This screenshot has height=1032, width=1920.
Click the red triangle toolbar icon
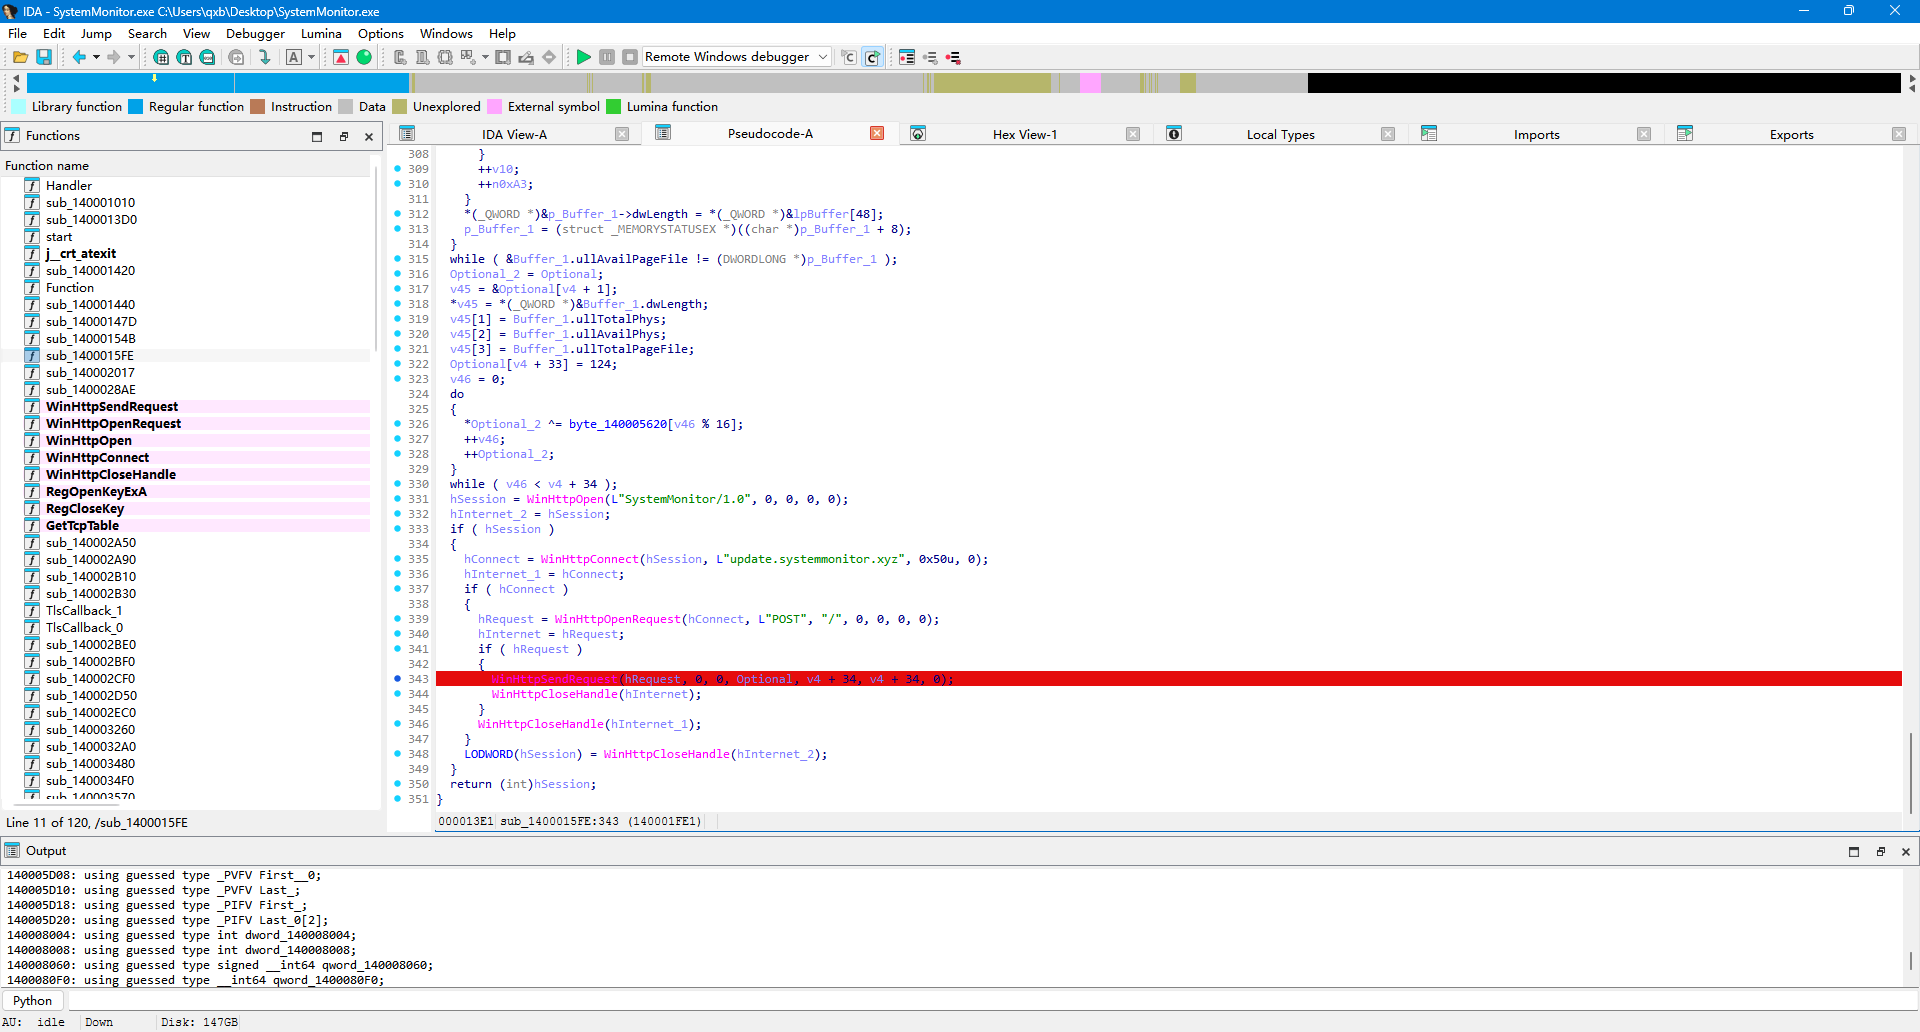pos(341,58)
